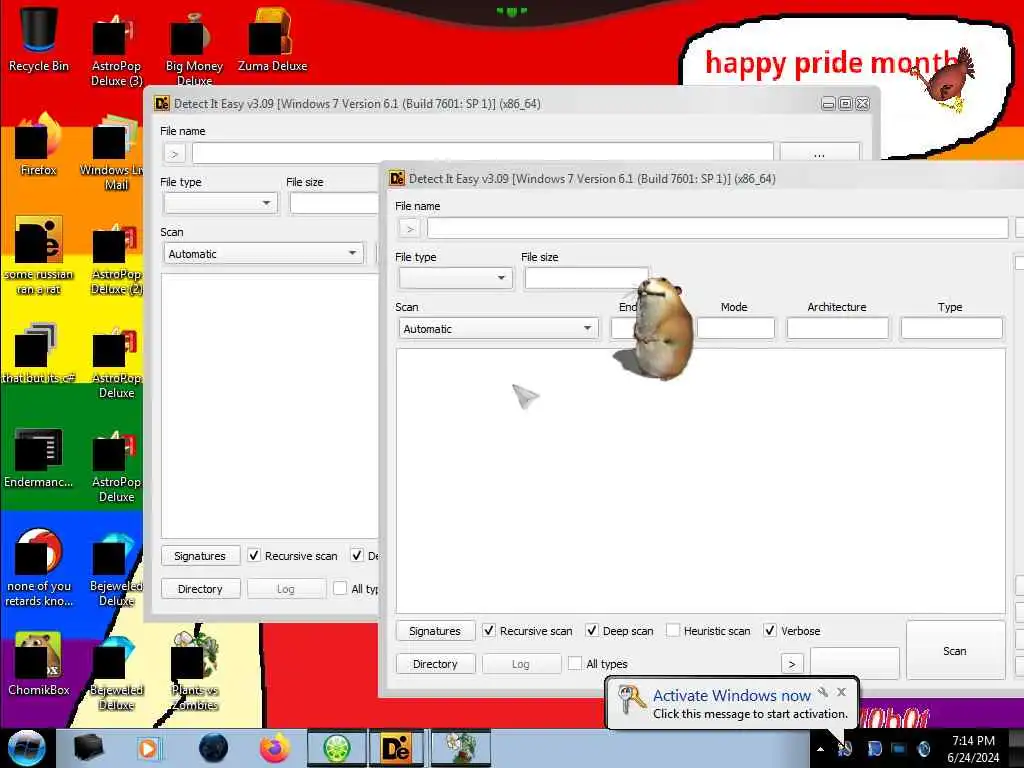
Task: Click the Plants vs Zombies taskbar button
Action: point(460,748)
